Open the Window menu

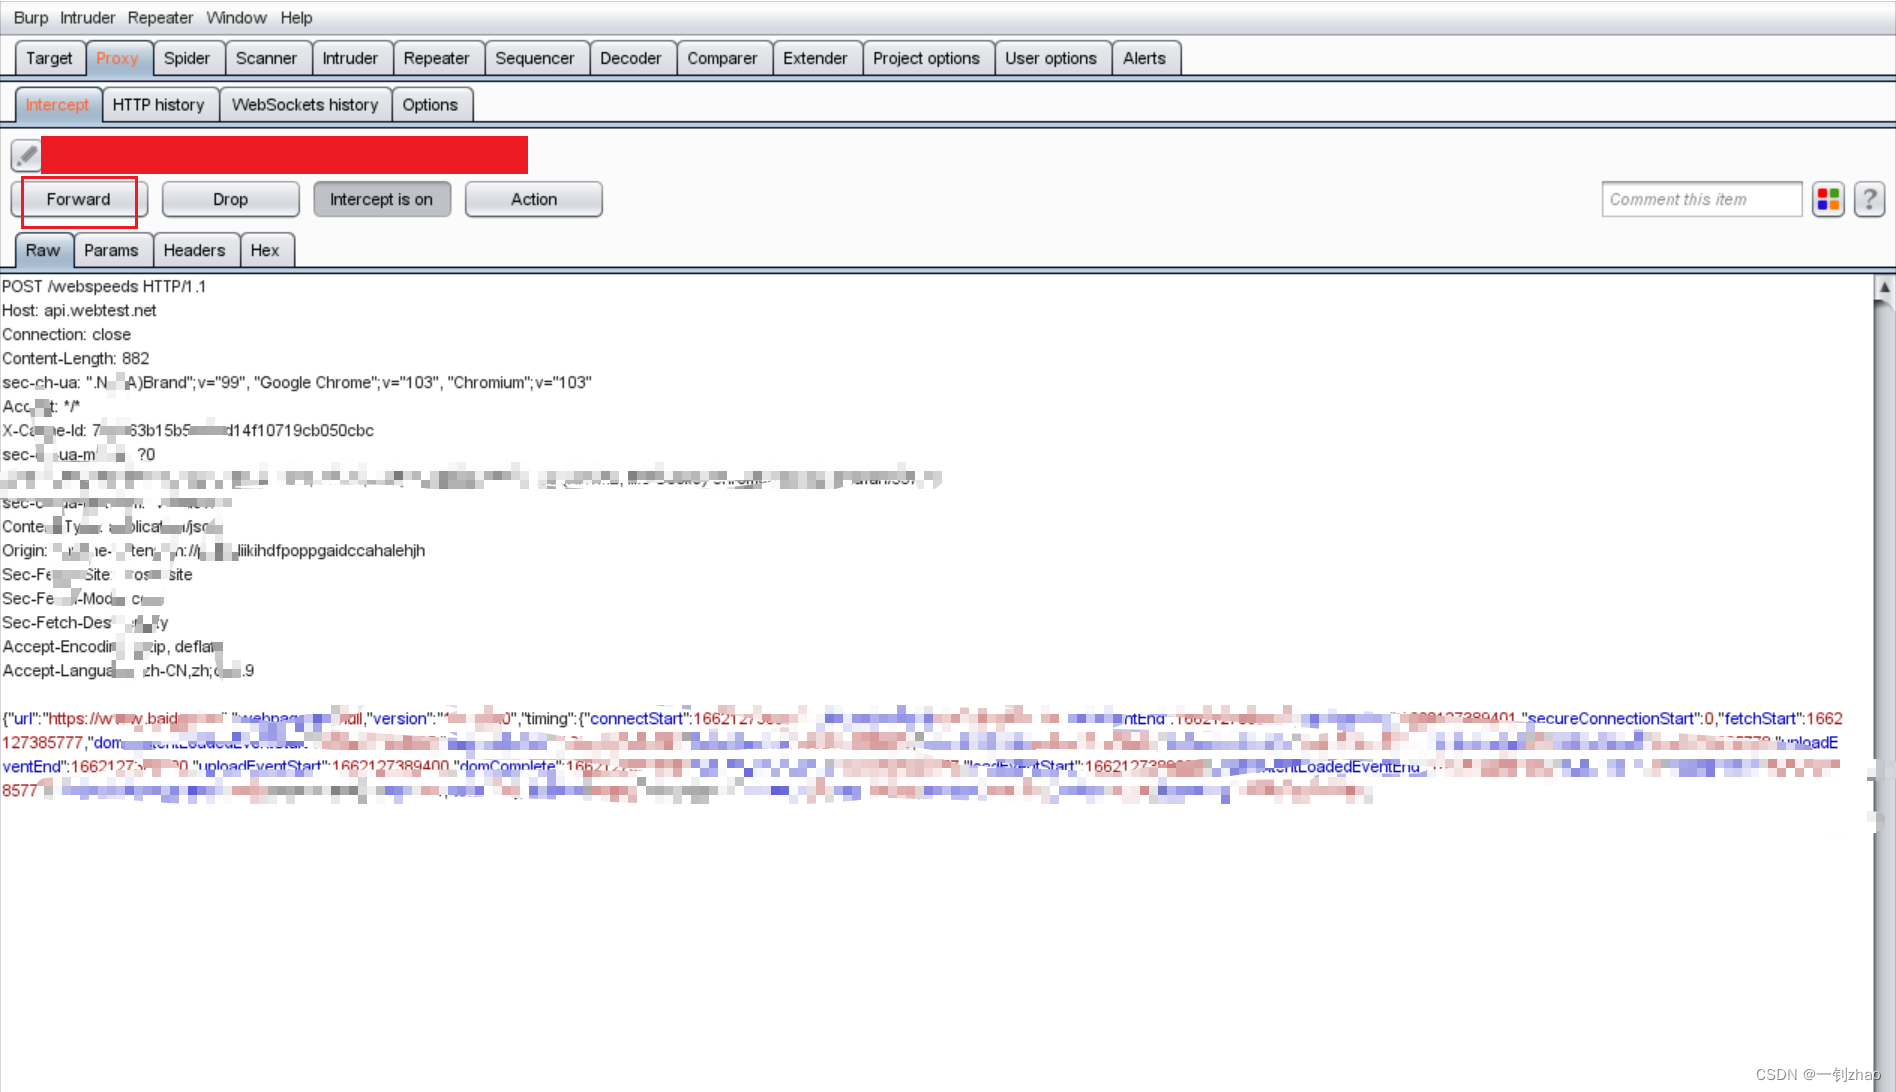click(236, 17)
